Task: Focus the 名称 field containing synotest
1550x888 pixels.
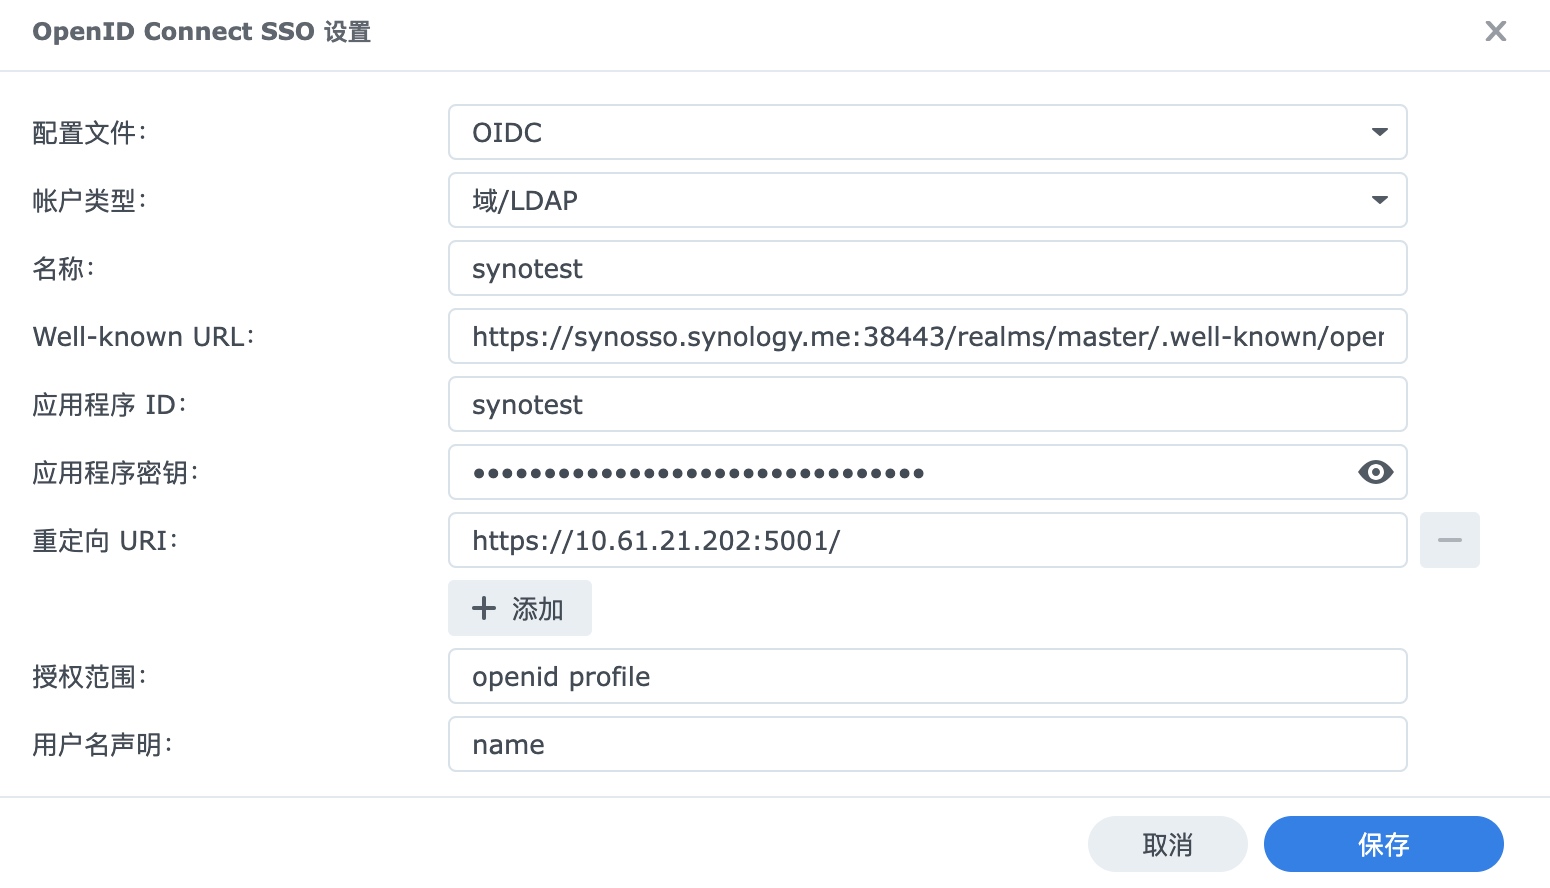Action: (x=928, y=268)
